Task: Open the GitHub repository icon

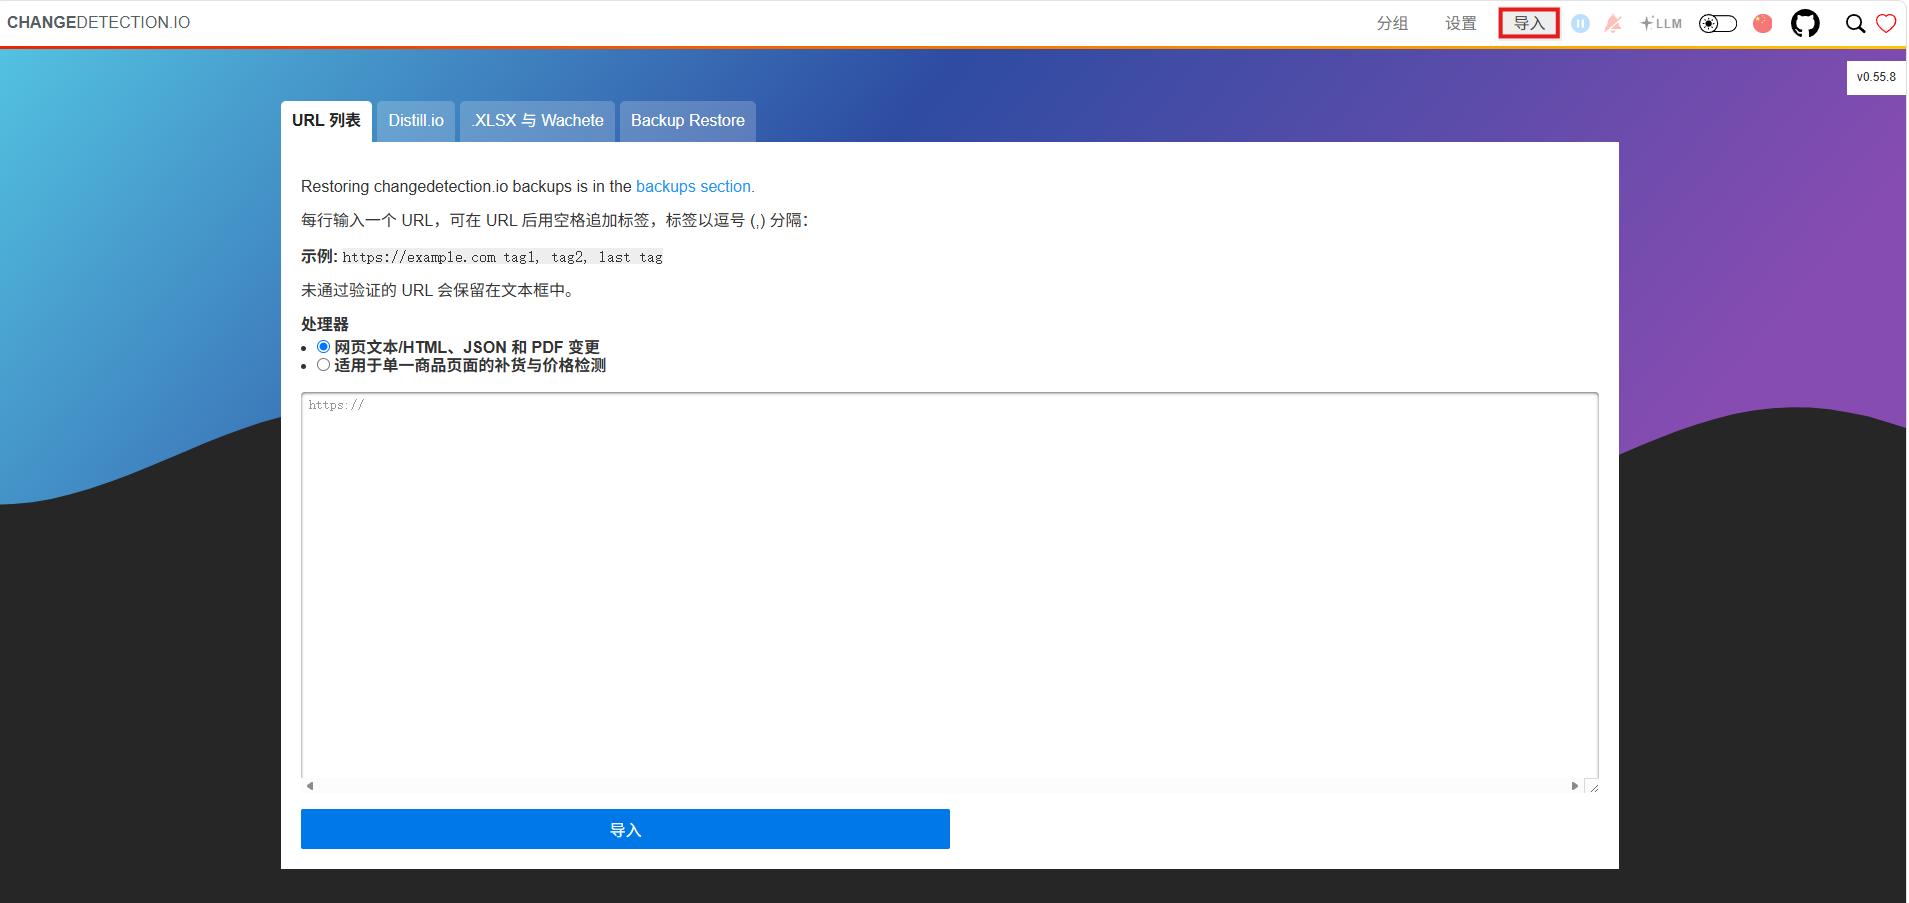Action: point(1805,23)
